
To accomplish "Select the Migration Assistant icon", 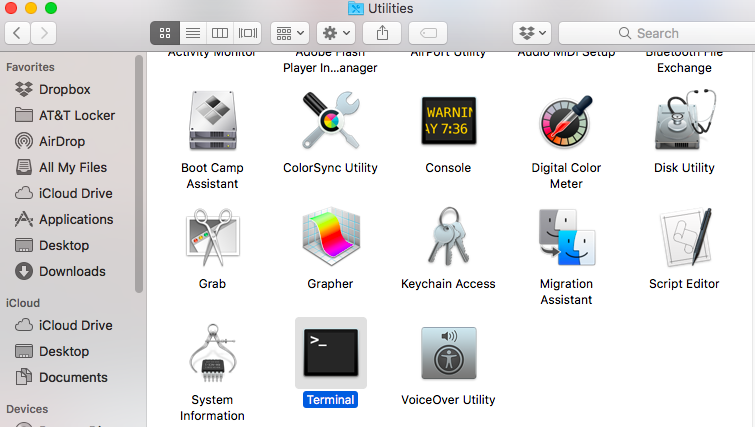I will click(566, 237).
